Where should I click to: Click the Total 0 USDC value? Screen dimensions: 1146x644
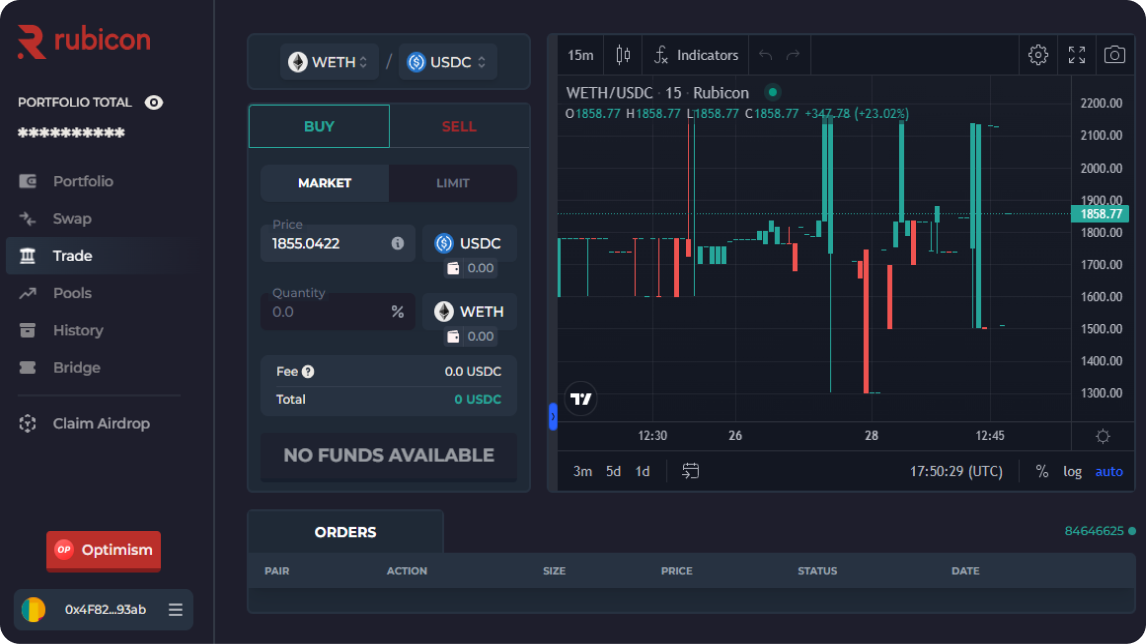tap(478, 399)
